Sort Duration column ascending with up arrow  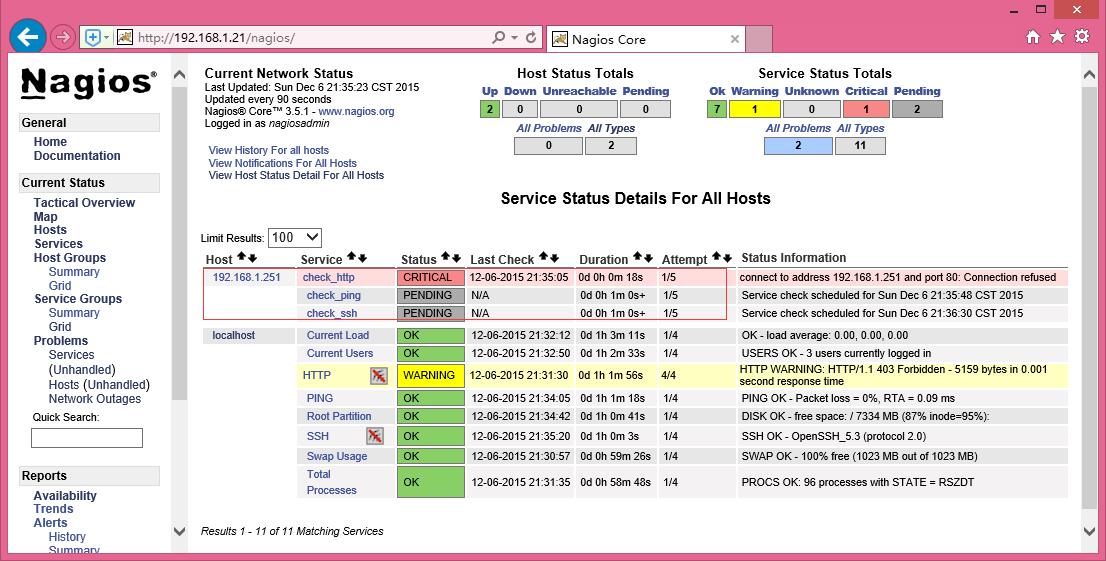tap(638, 258)
